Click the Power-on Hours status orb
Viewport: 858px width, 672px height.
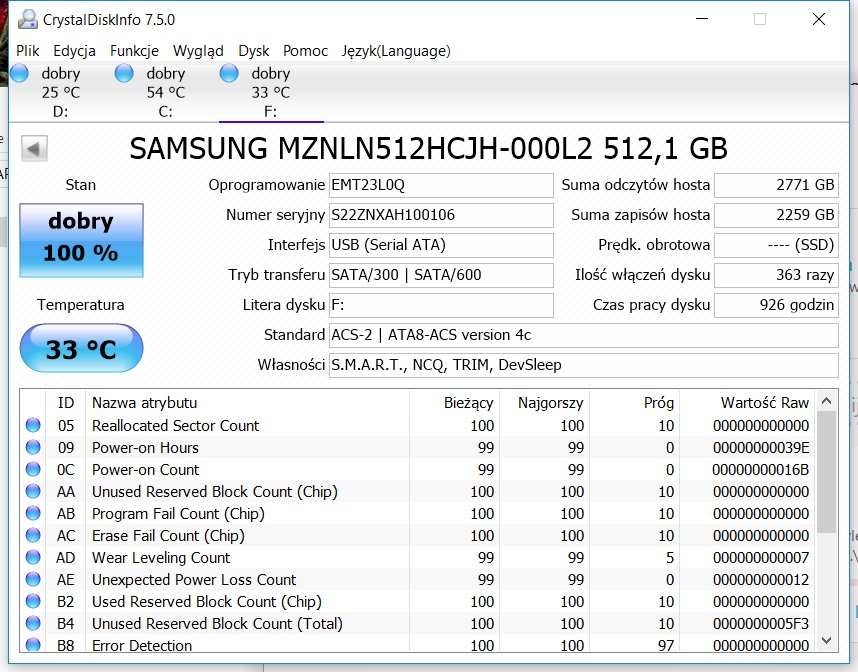(x=33, y=448)
